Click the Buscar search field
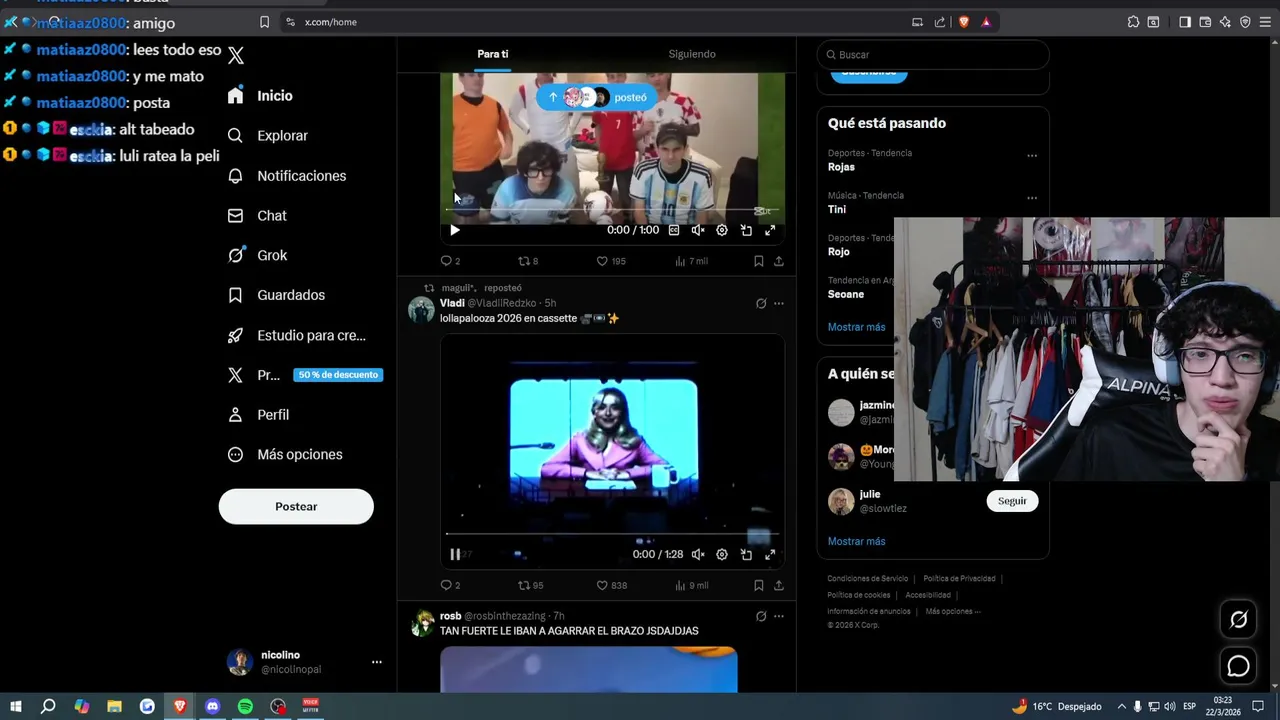Screen dimensions: 1280x720 click(933, 55)
